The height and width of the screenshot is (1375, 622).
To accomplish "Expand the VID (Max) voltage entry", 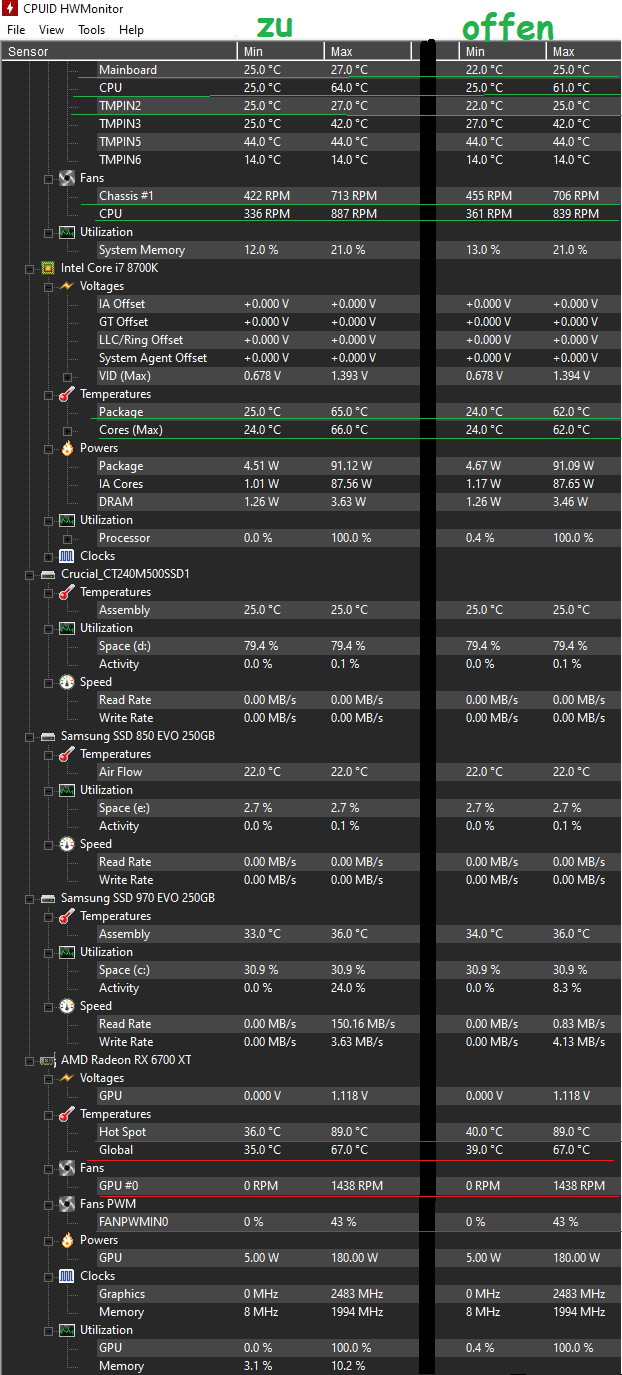I will 67,376.
